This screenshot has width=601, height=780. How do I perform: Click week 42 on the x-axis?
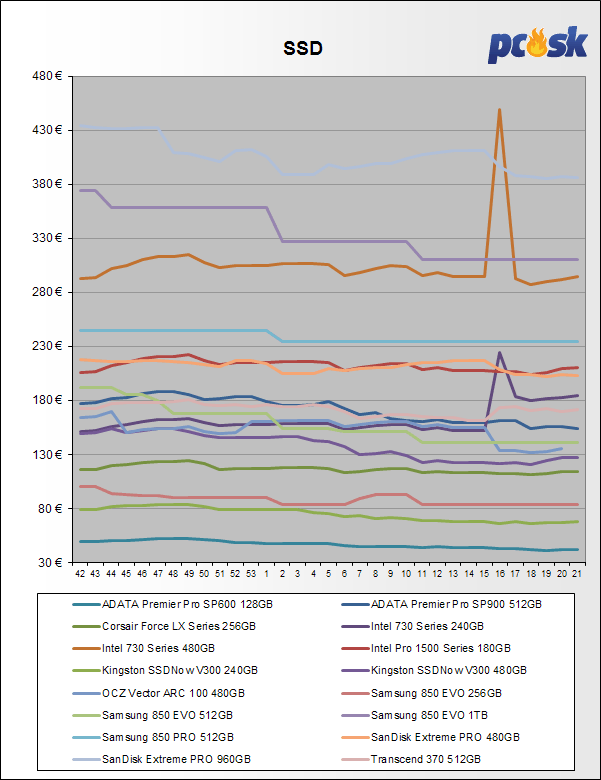[80, 574]
